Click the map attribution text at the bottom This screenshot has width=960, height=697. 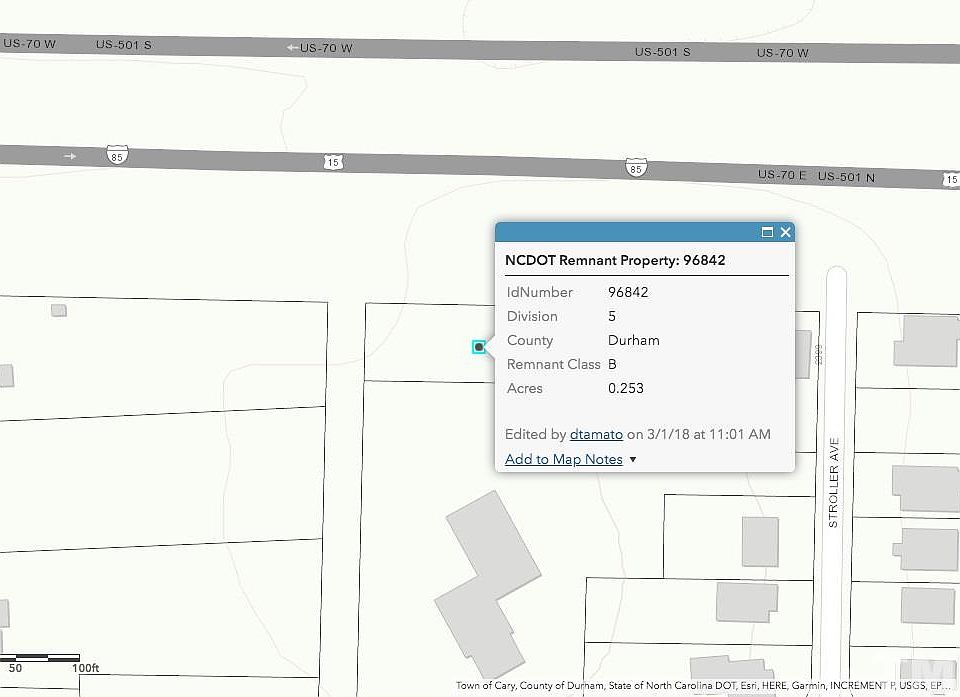tap(700, 686)
